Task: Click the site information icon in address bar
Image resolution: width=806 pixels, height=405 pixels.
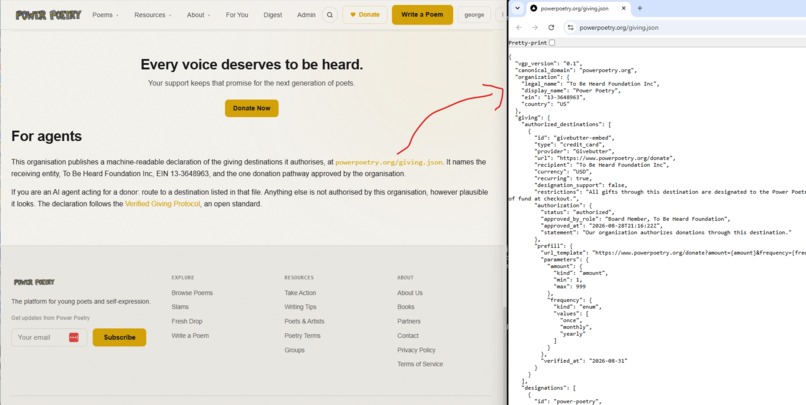Action: point(570,28)
